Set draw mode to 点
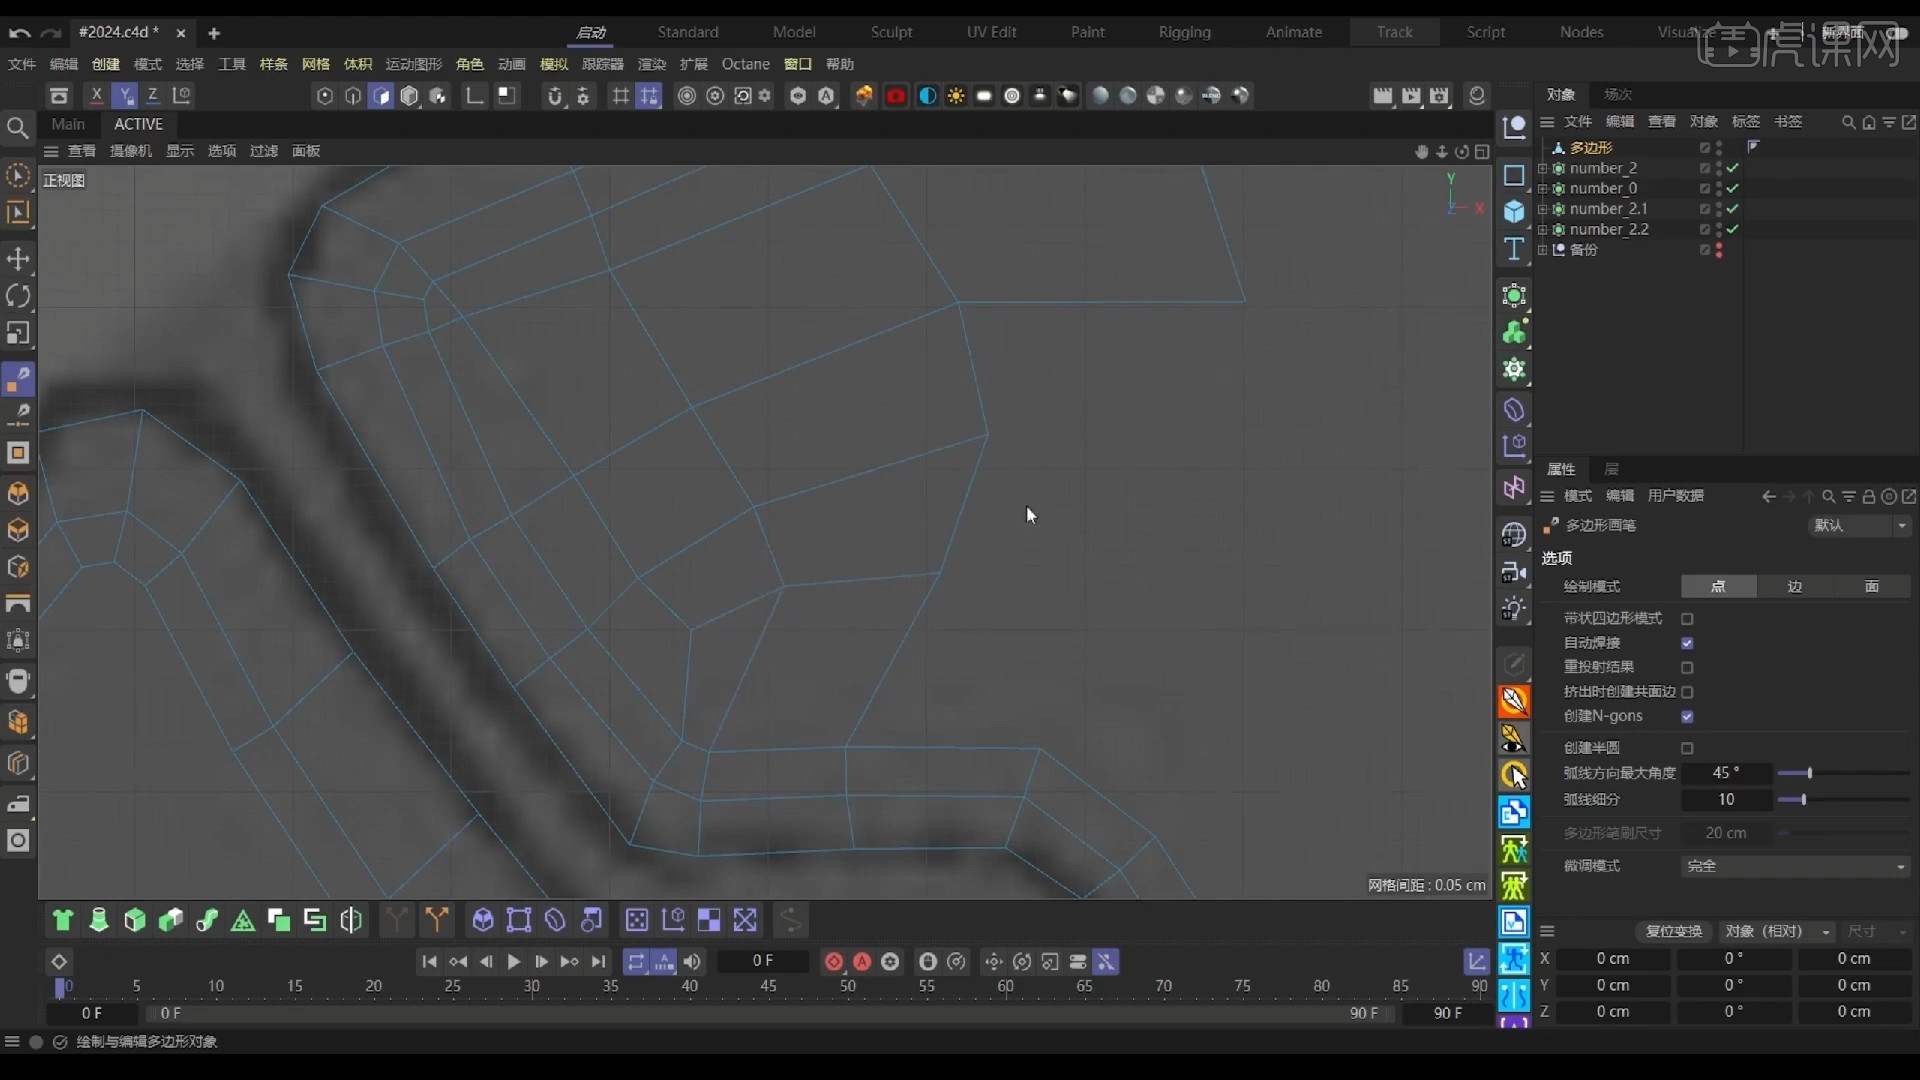 click(x=1718, y=587)
